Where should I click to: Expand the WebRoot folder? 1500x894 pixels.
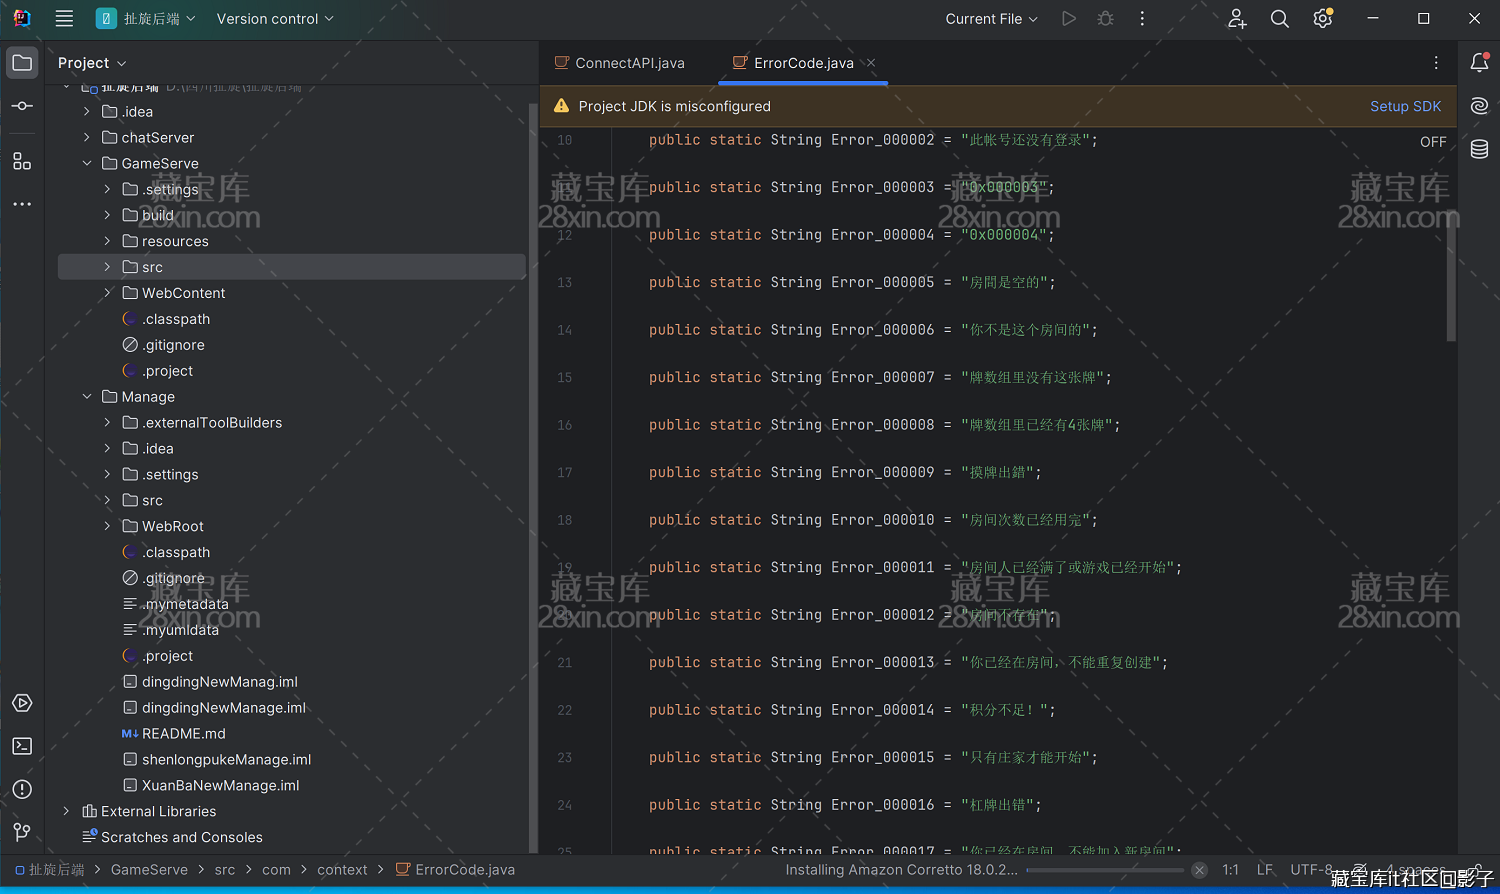(x=107, y=526)
